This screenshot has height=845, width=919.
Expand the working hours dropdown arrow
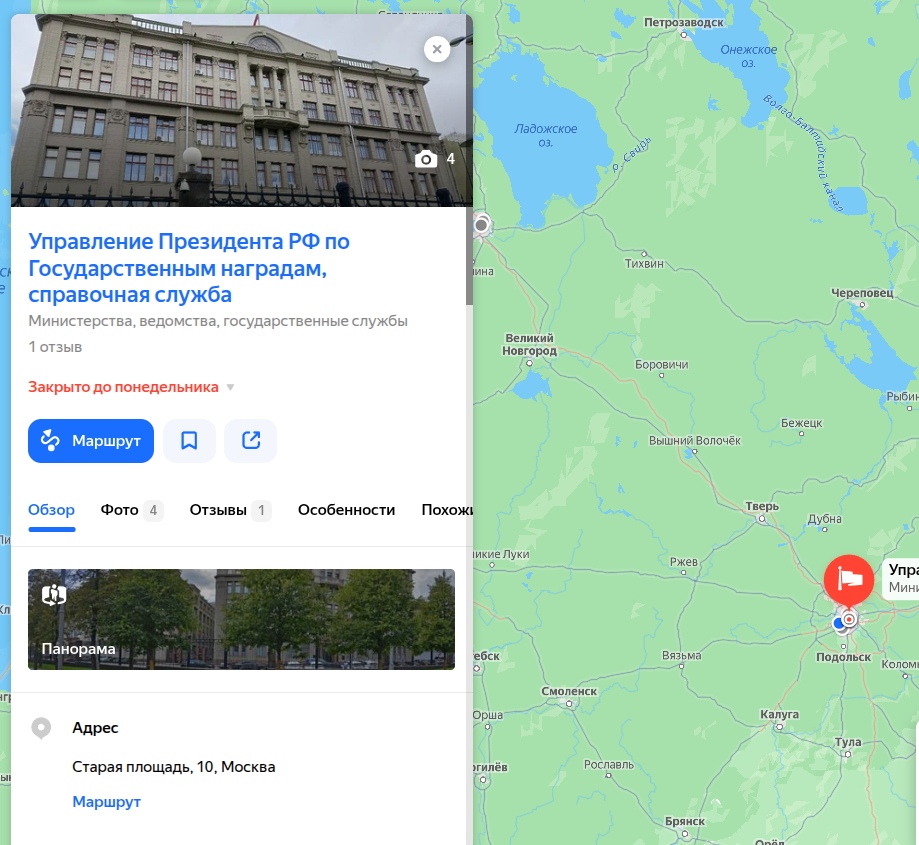230,387
